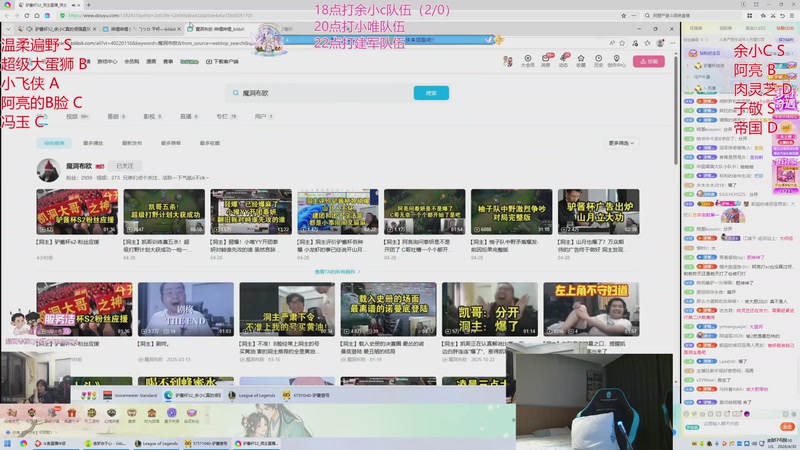Select the 影视 results tab
The height and width of the screenshot is (450, 800).
tap(153, 116)
